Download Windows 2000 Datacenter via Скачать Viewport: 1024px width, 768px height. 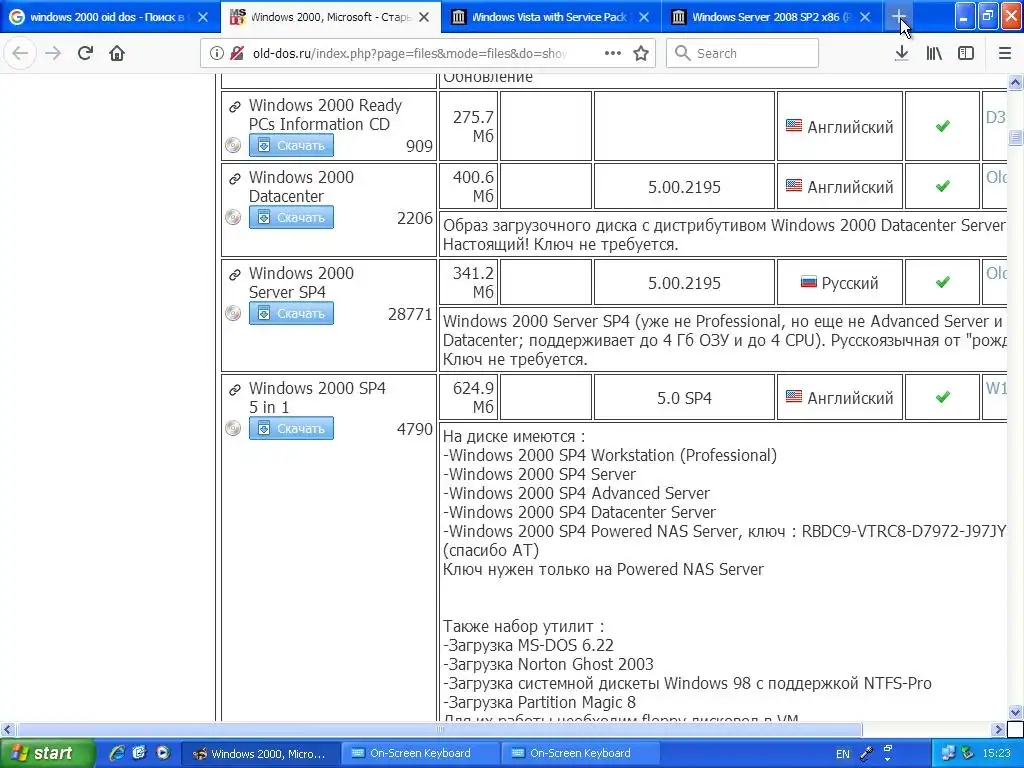pyautogui.click(x=291, y=217)
